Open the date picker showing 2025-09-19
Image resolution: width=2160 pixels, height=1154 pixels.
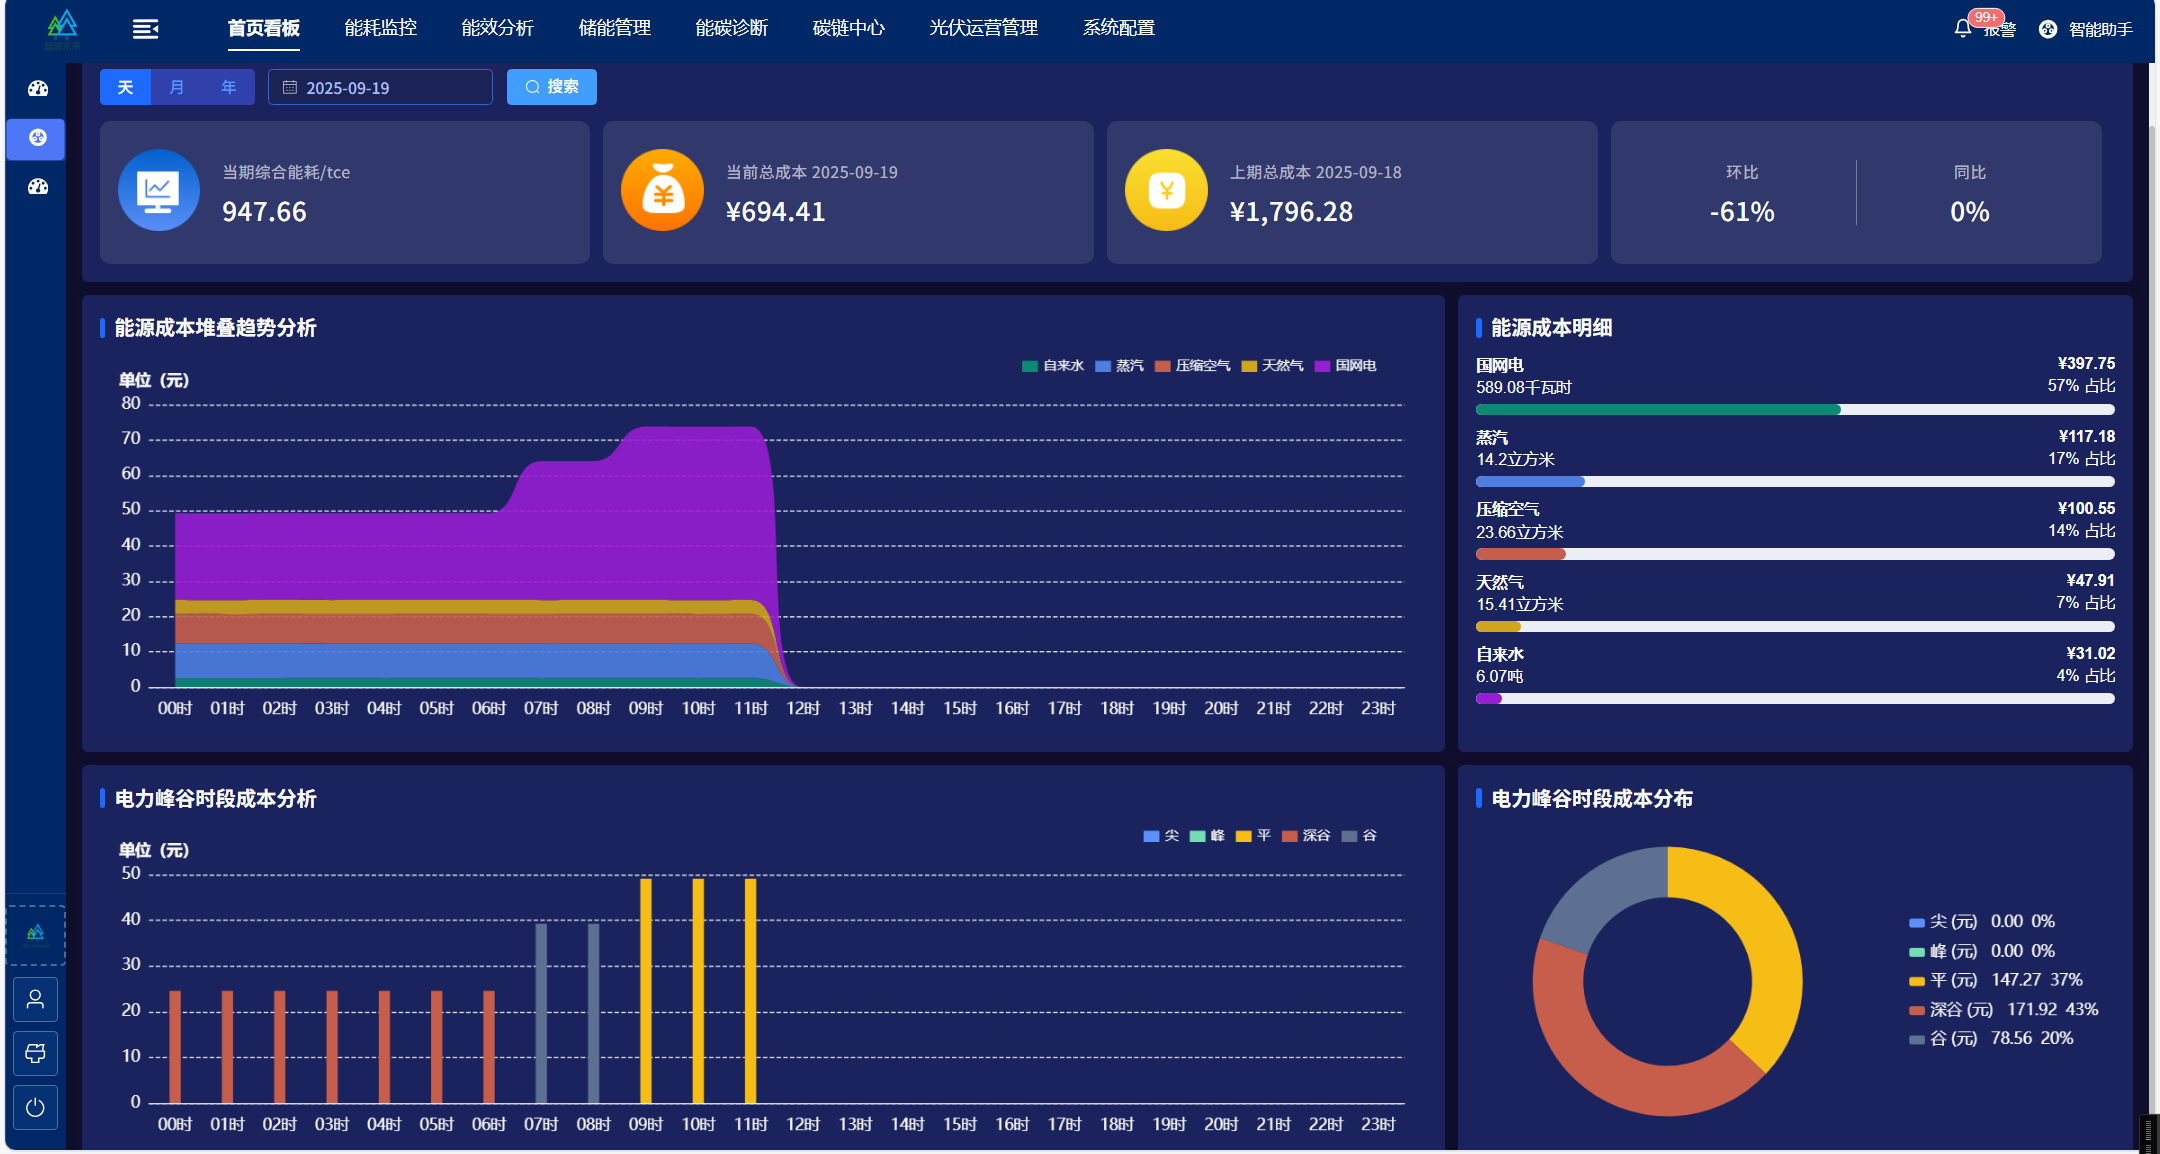tap(380, 87)
